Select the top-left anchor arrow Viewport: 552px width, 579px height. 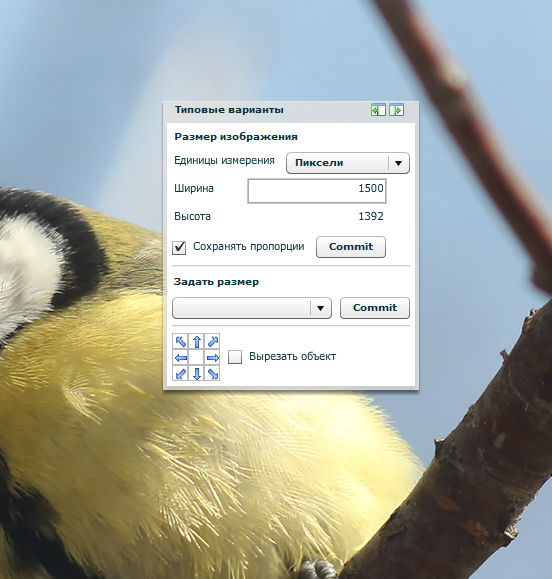(181, 342)
